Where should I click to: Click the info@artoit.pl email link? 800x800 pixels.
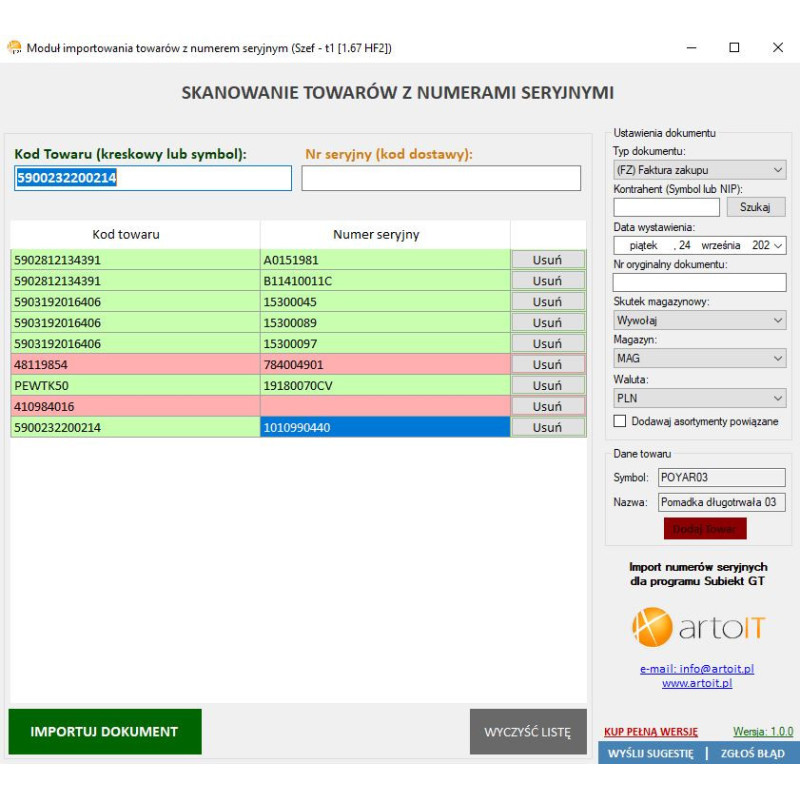(697, 669)
